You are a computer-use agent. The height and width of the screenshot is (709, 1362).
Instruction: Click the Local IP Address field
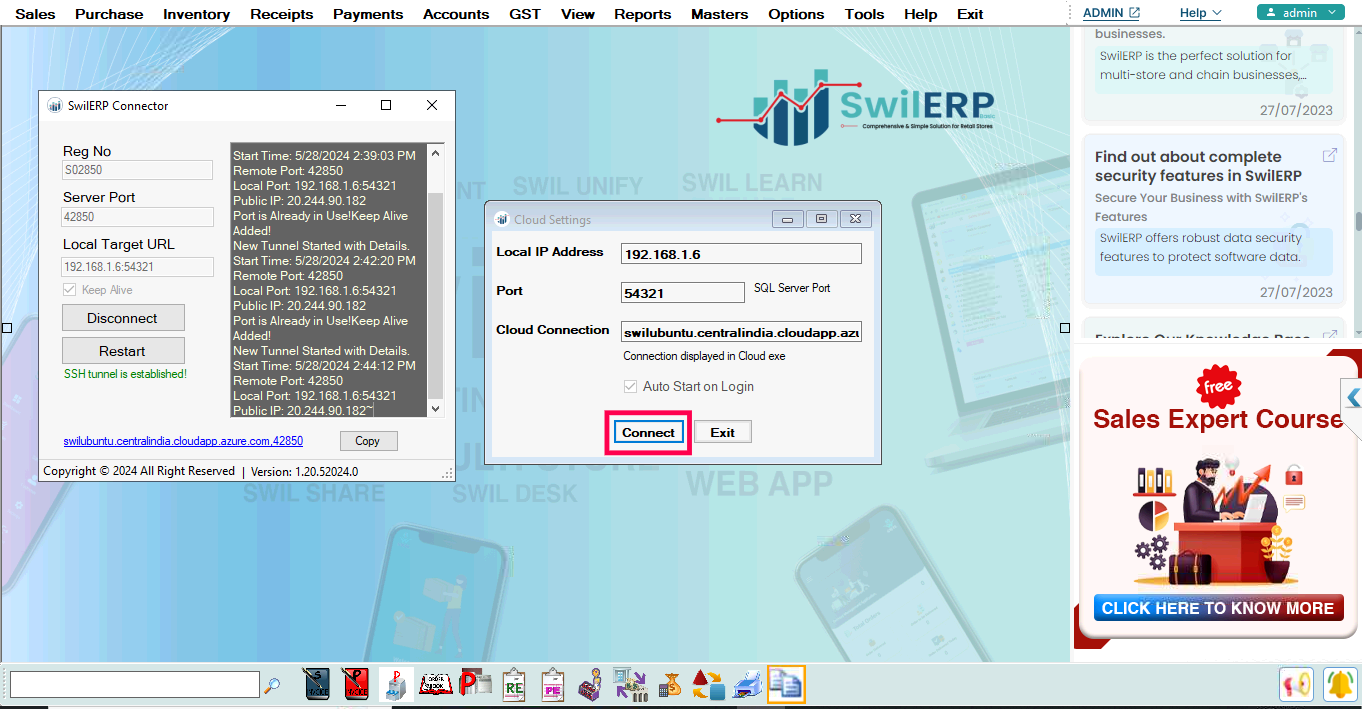741,254
